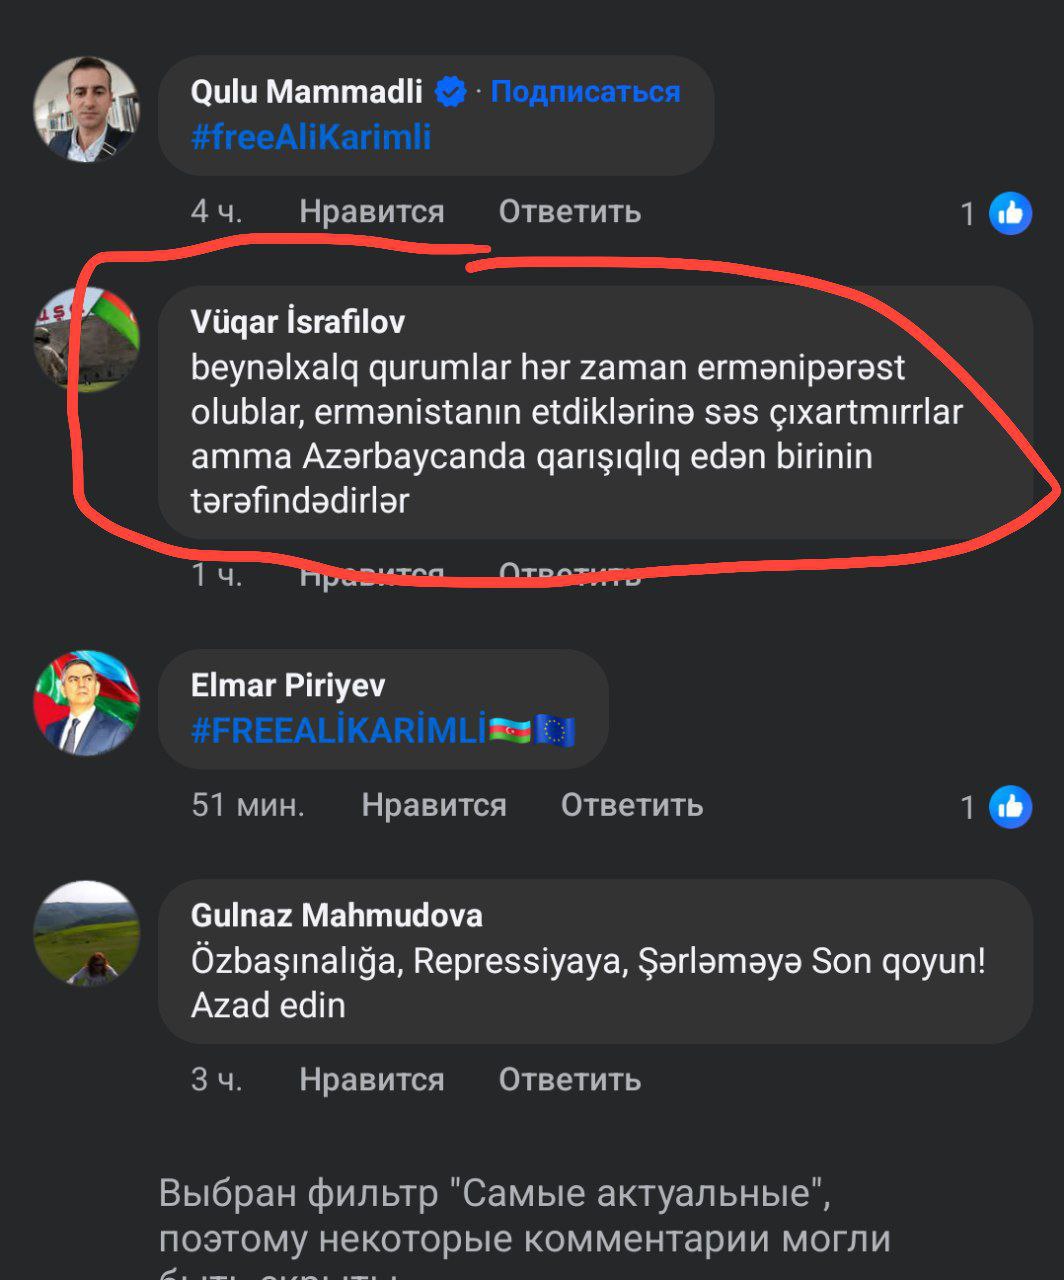Screen dimensions: 1064x1280
Task: Open the Vüqar İsrafilov name link
Action: (297, 322)
